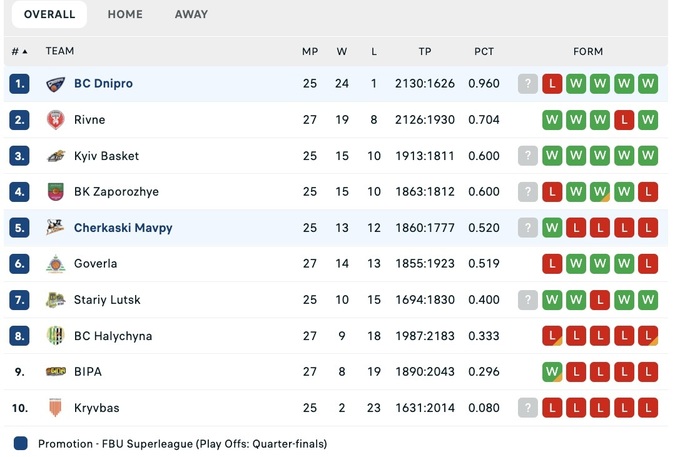Open the Stariy Lutsk team link
Screen dimensions: 680x457
pyautogui.click(x=107, y=300)
